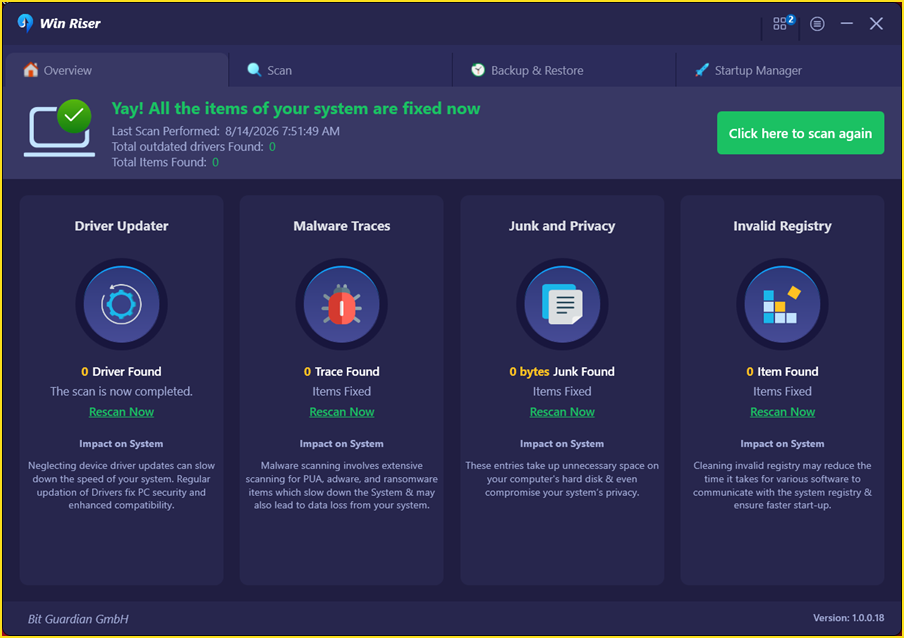Image resolution: width=904 pixels, height=638 pixels.
Task: Click the '0 Item Found' text
Action: click(x=782, y=372)
